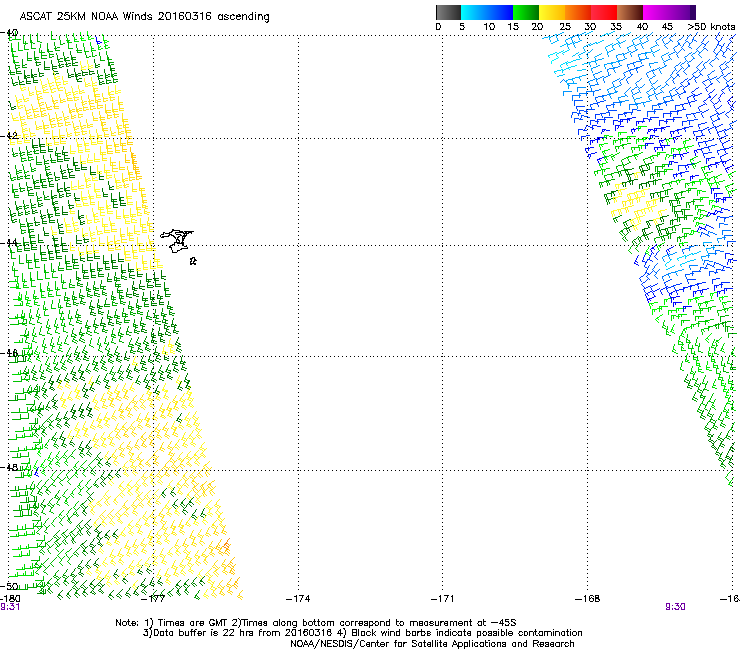
Task: Click the longitude label -171
Action: (x=443, y=599)
